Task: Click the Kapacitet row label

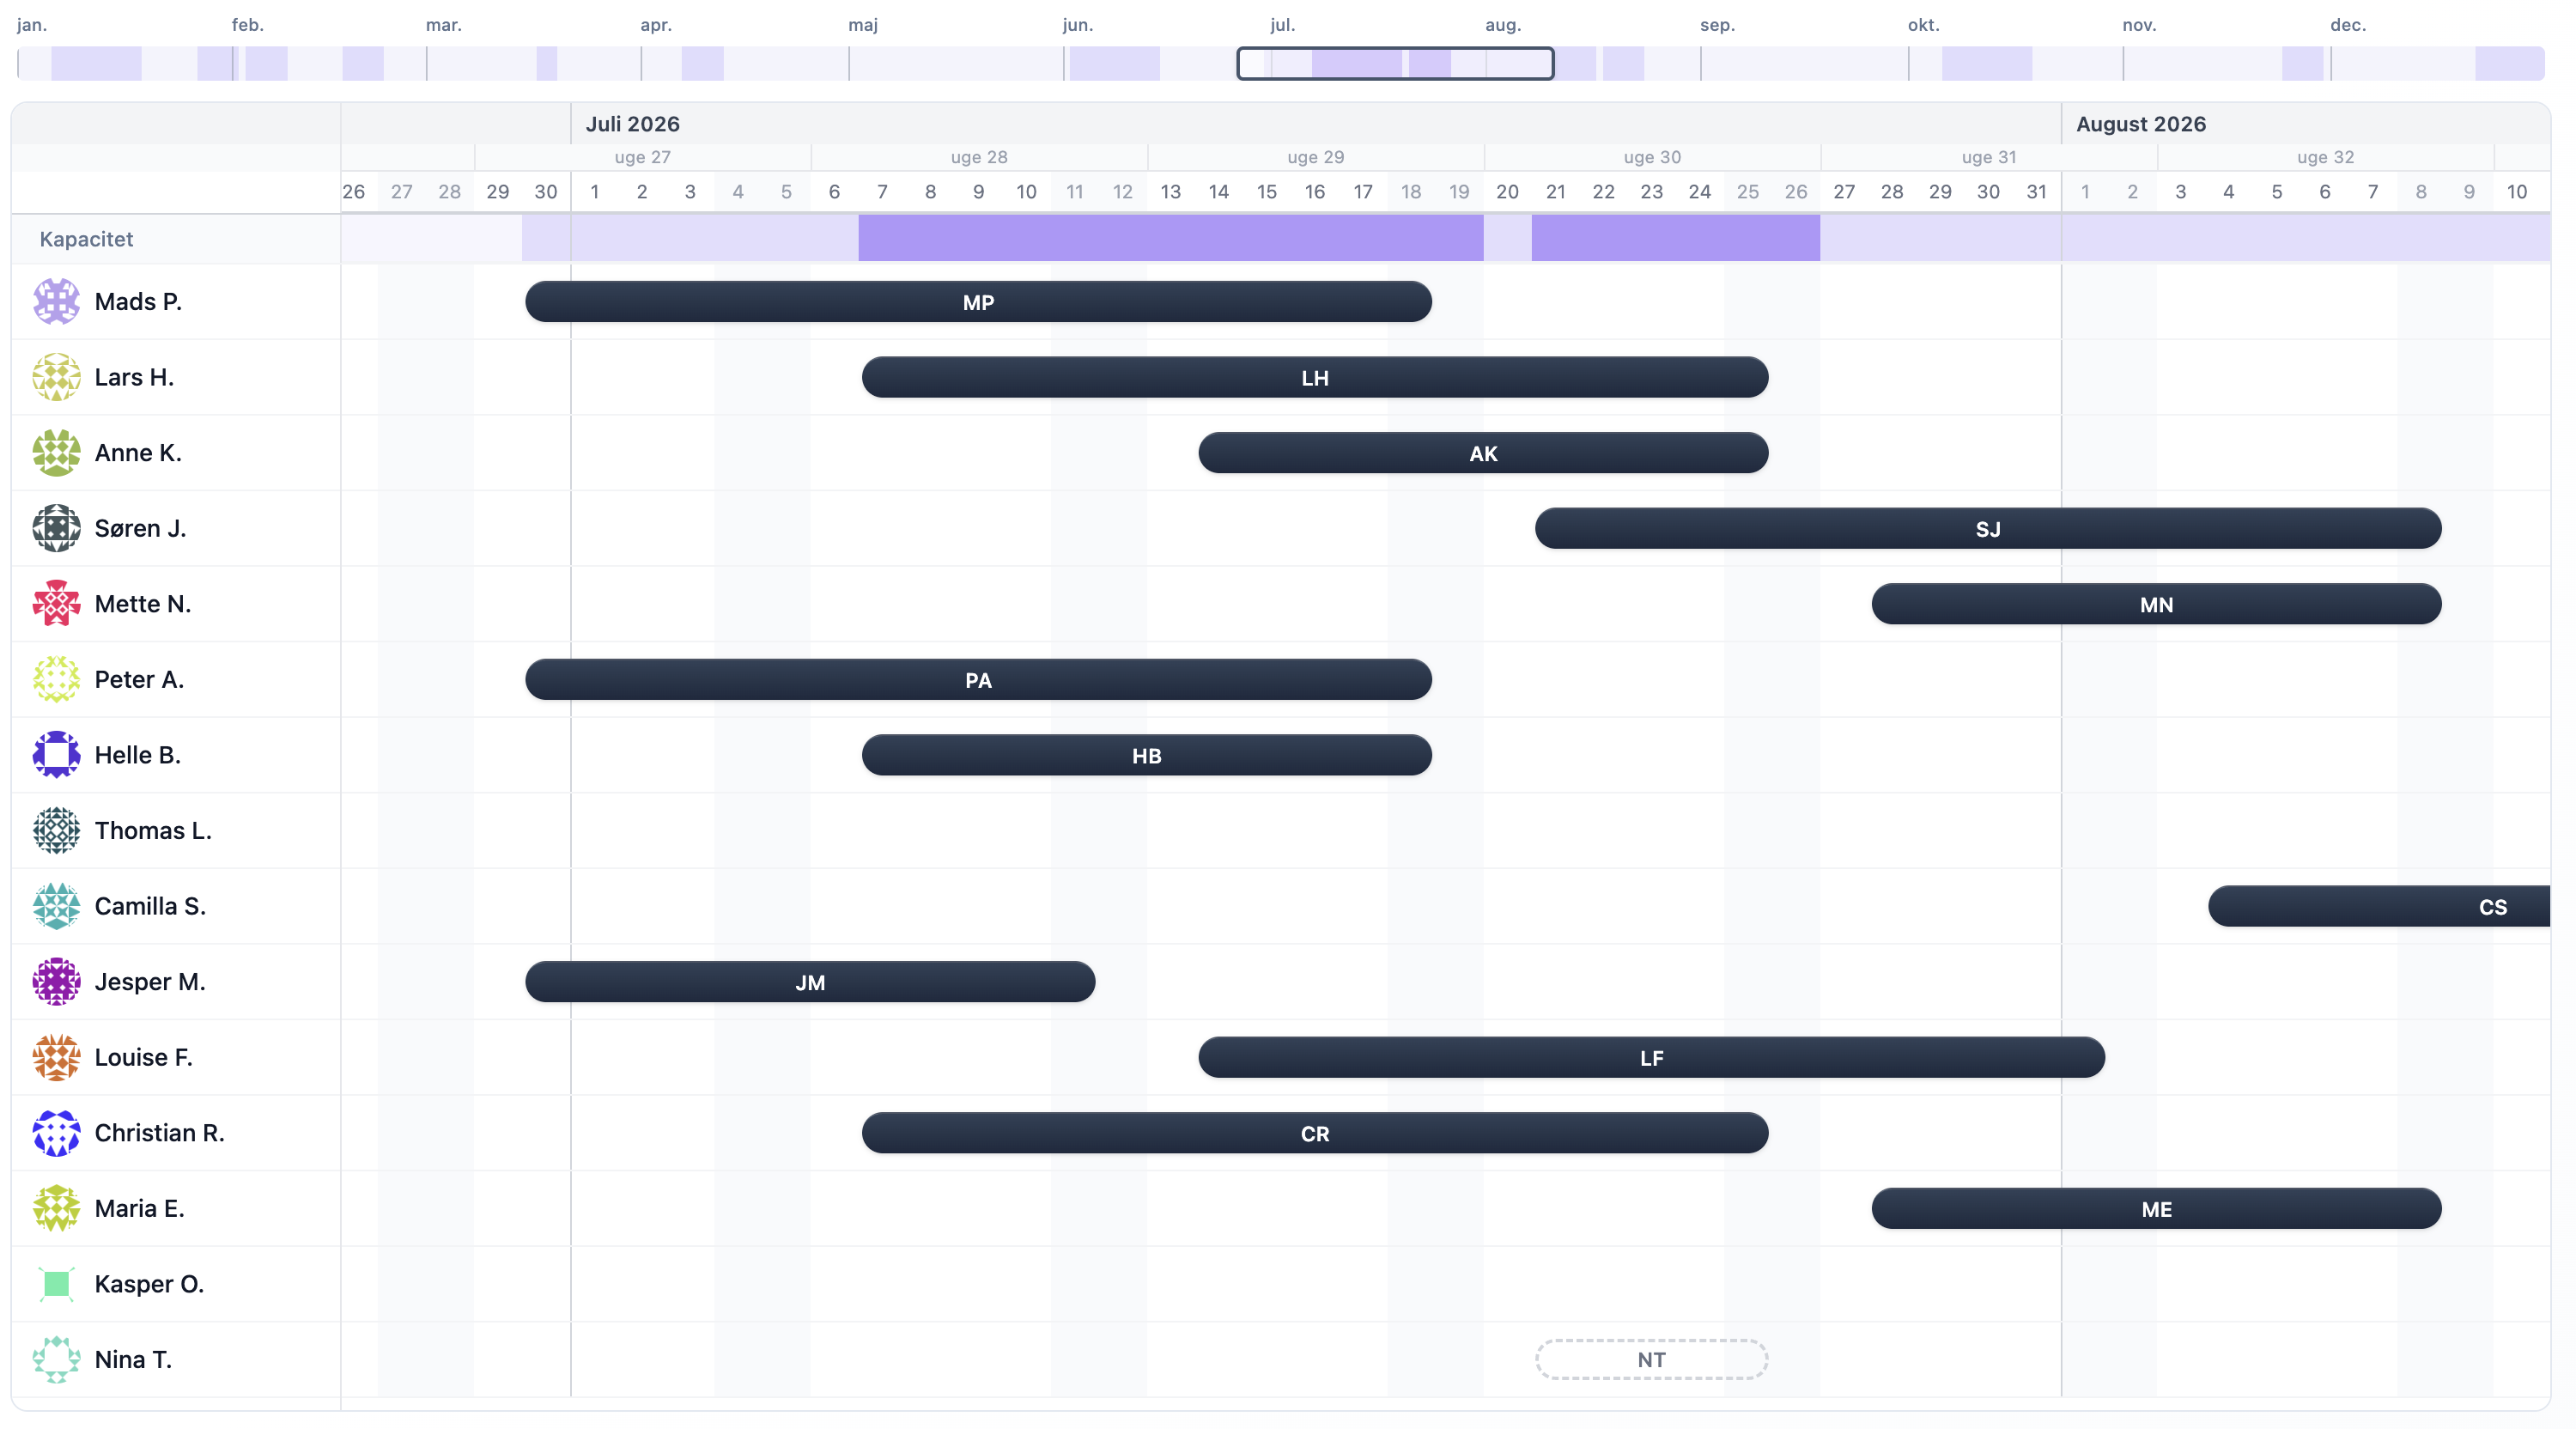Action: pyautogui.click(x=86, y=239)
